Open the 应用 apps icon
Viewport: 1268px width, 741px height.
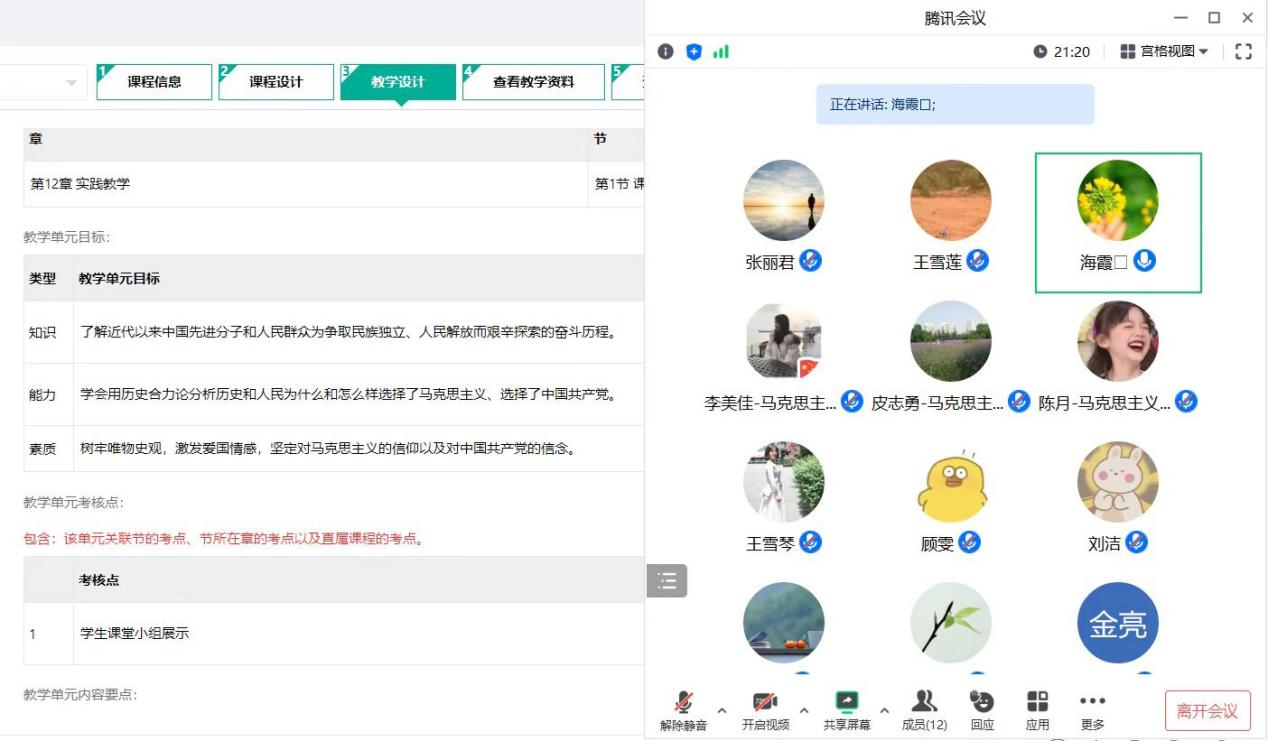tap(1038, 710)
